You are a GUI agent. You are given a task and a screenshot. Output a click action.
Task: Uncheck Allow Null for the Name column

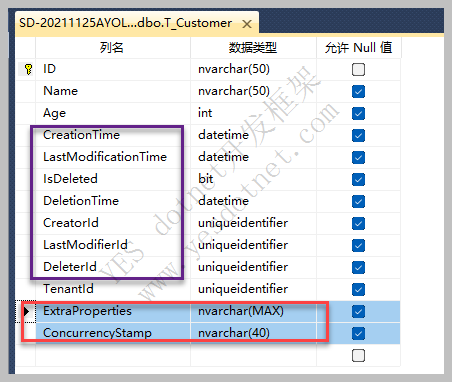(358, 91)
